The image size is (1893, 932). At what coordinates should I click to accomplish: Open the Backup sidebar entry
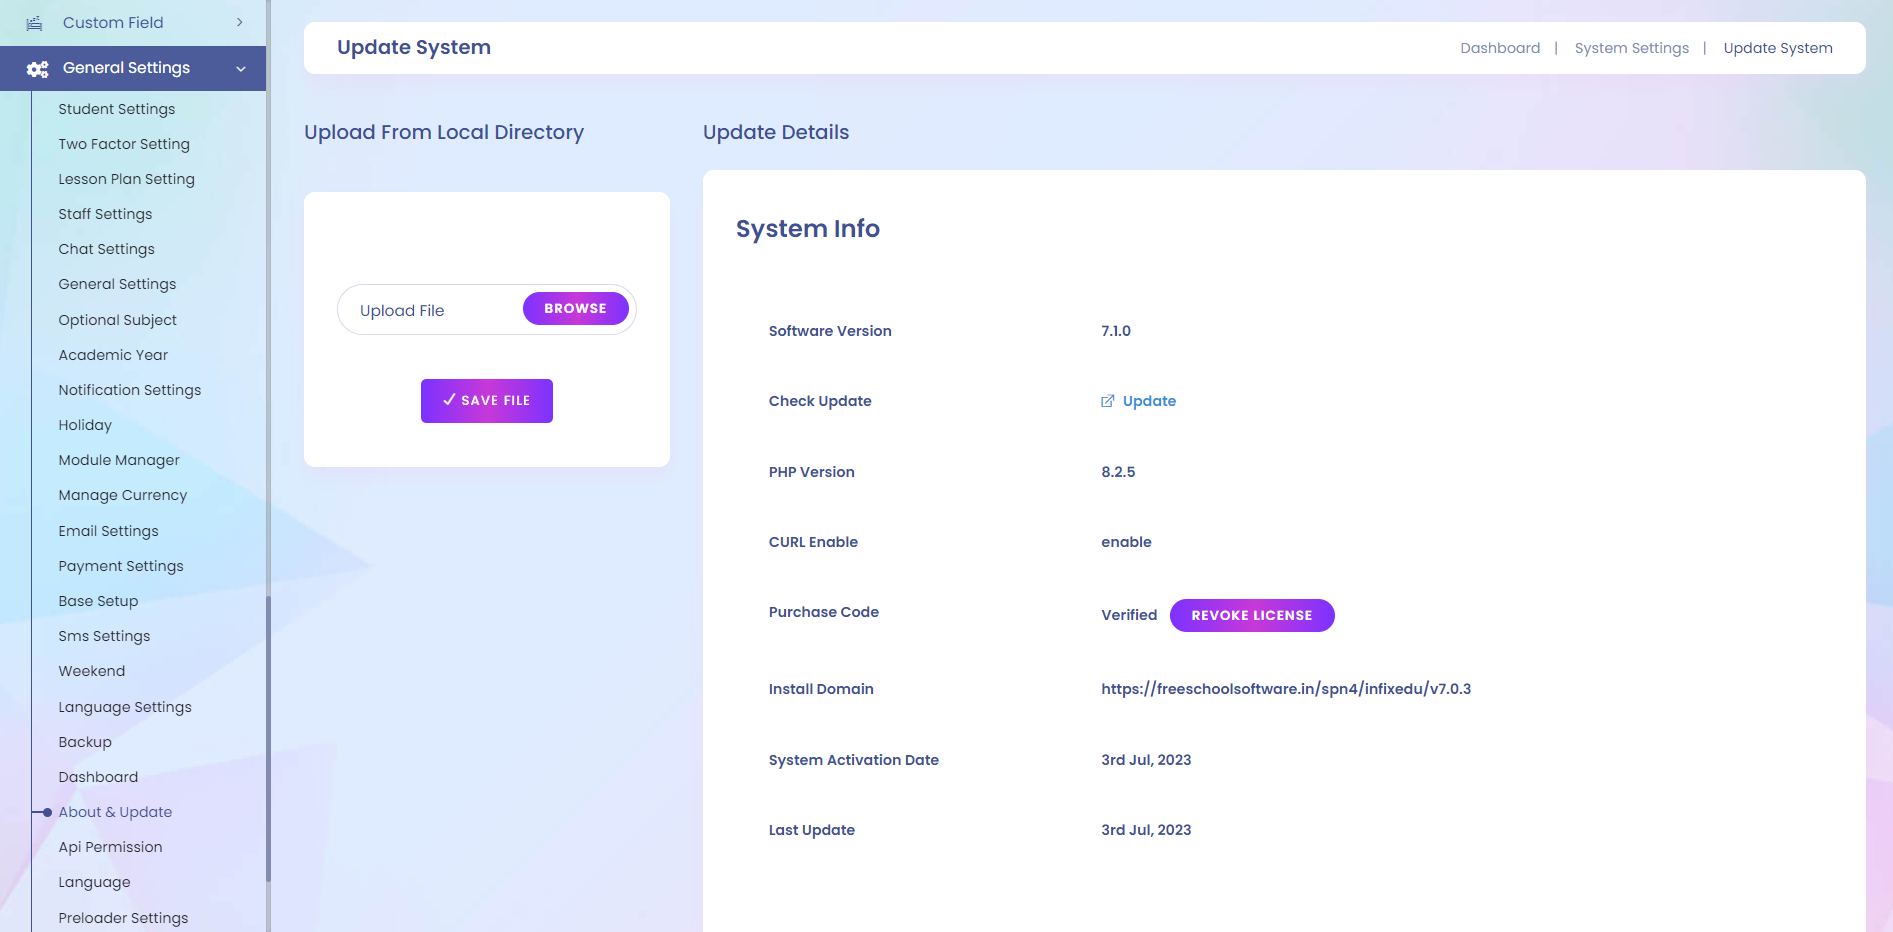(85, 742)
